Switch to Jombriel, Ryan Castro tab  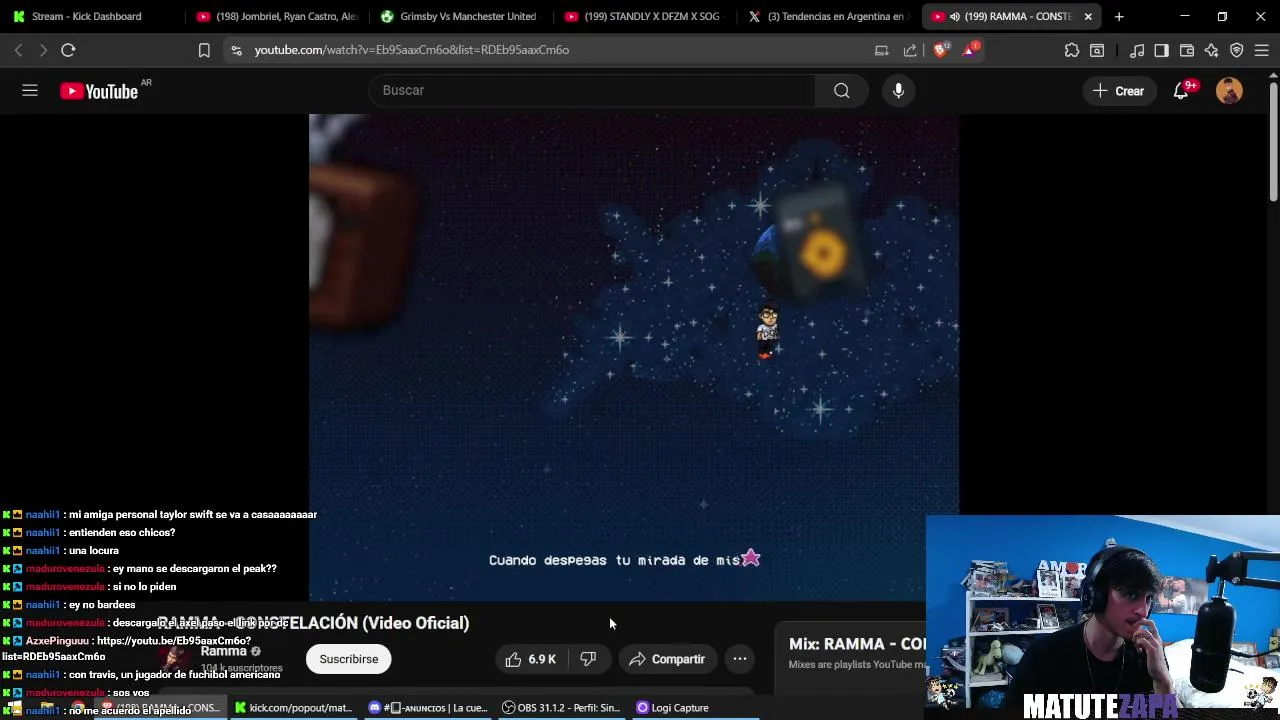coord(277,16)
